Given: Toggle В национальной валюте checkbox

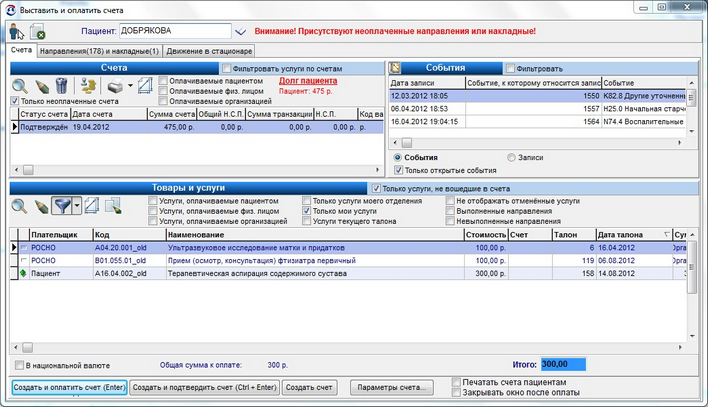Looking at the screenshot, I should (x=19, y=365).
